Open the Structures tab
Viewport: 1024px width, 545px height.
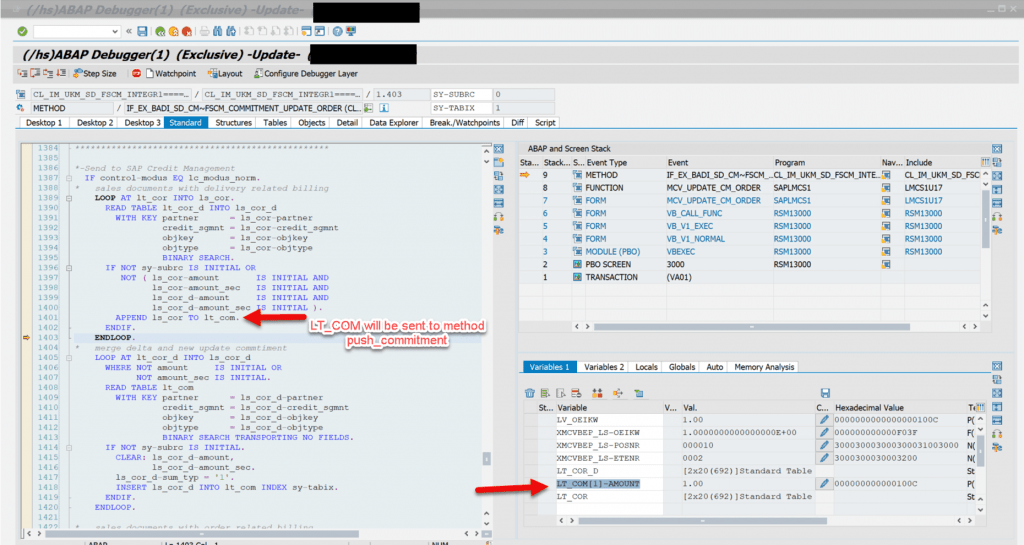click(x=233, y=123)
